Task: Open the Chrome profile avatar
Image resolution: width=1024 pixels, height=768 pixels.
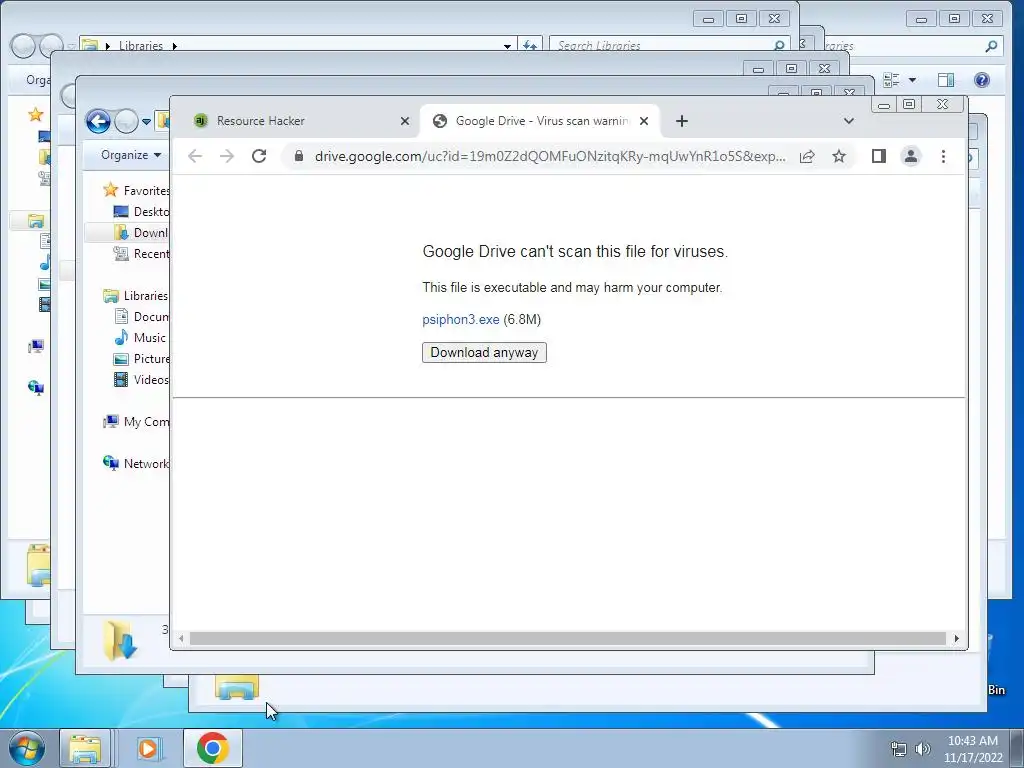Action: (910, 156)
